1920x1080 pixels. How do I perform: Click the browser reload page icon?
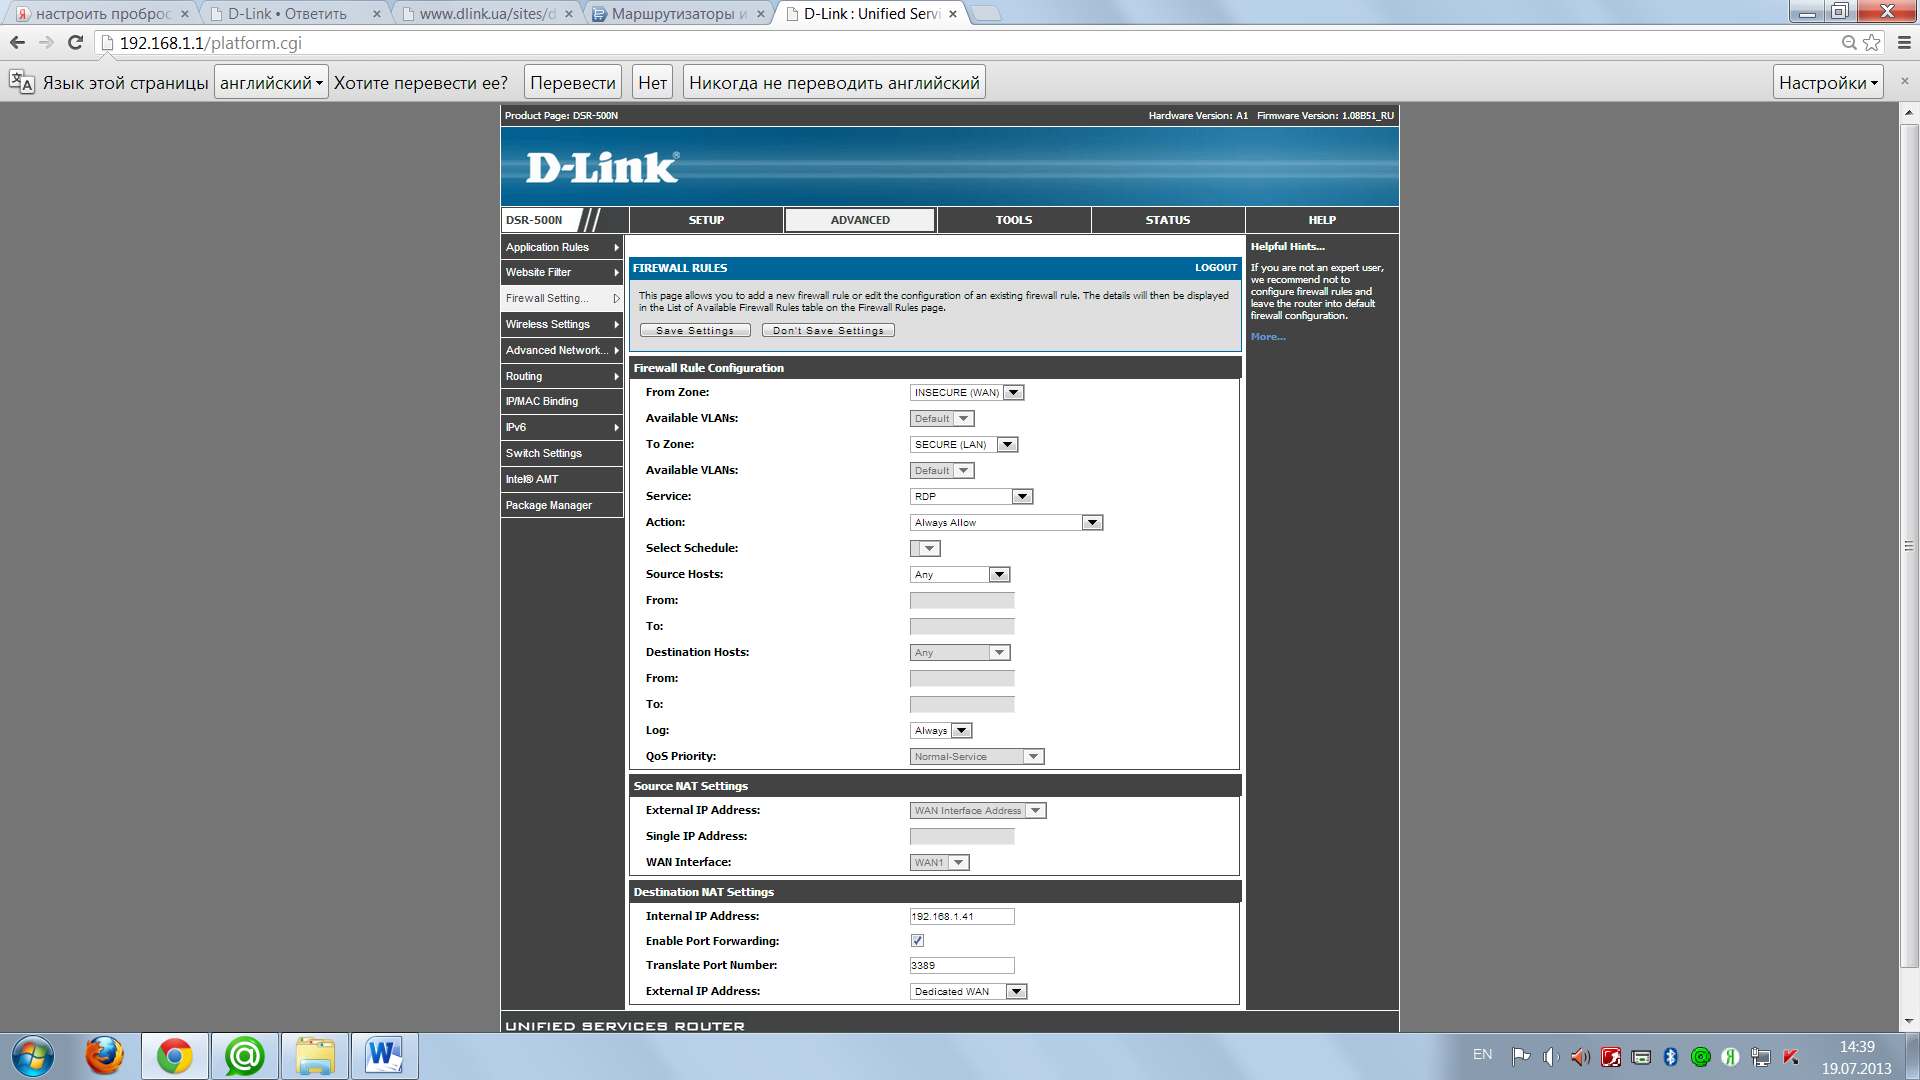click(x=75, y=43)
